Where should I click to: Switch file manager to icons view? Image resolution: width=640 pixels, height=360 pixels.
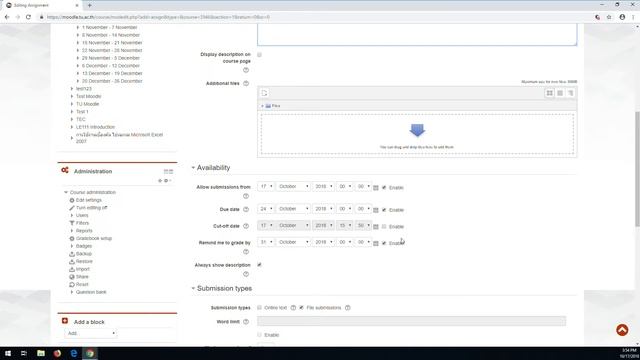coord(549,93)
